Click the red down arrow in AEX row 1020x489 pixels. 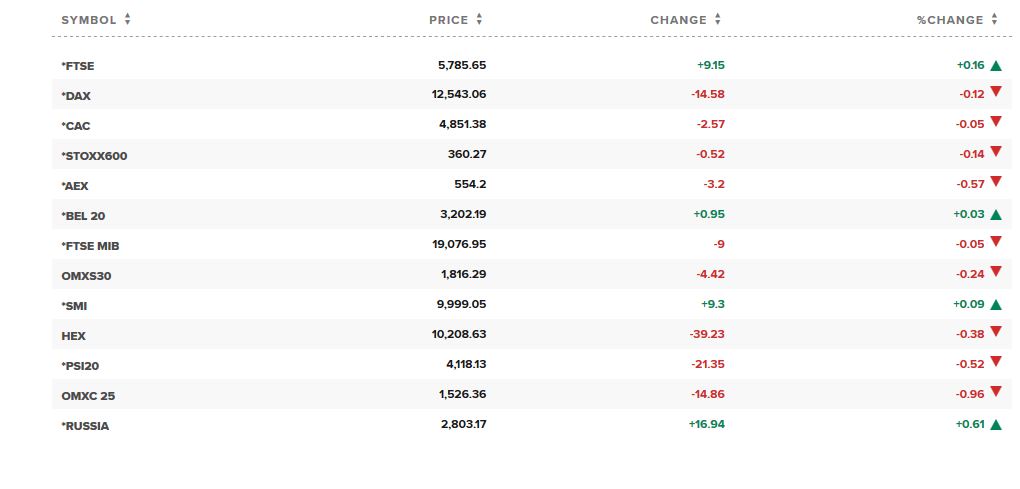(x=996, y=181)
